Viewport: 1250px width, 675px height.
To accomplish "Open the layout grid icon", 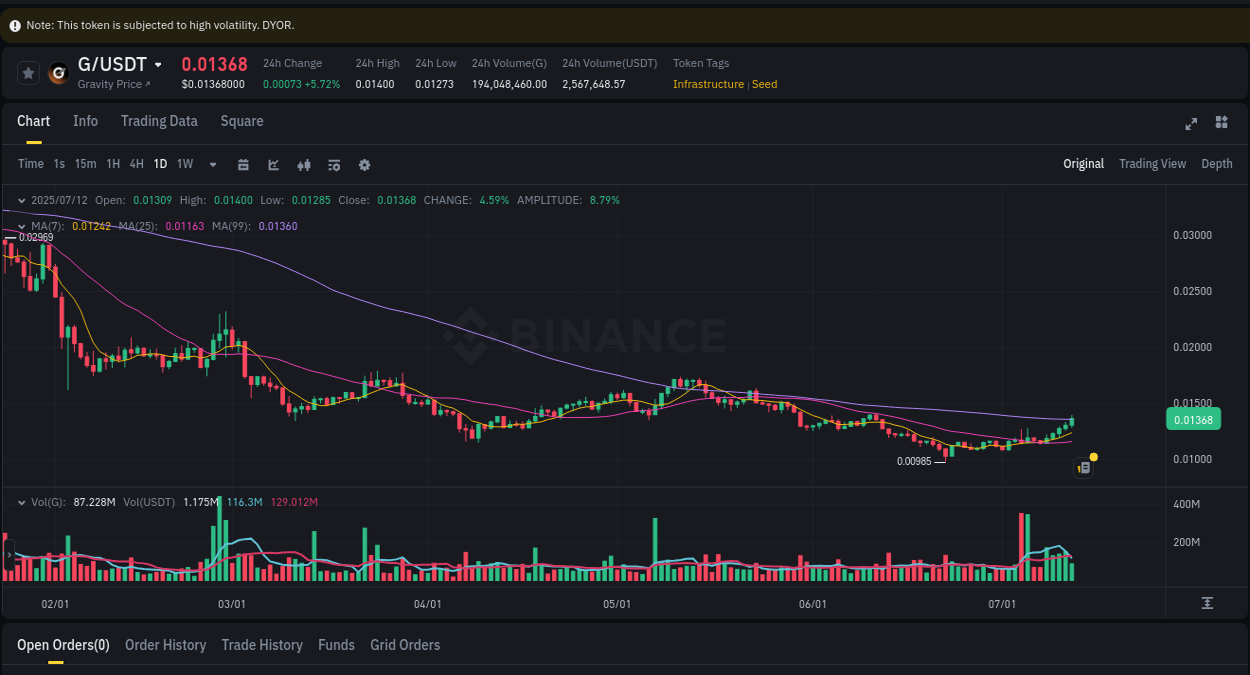I will point(1221,122).
